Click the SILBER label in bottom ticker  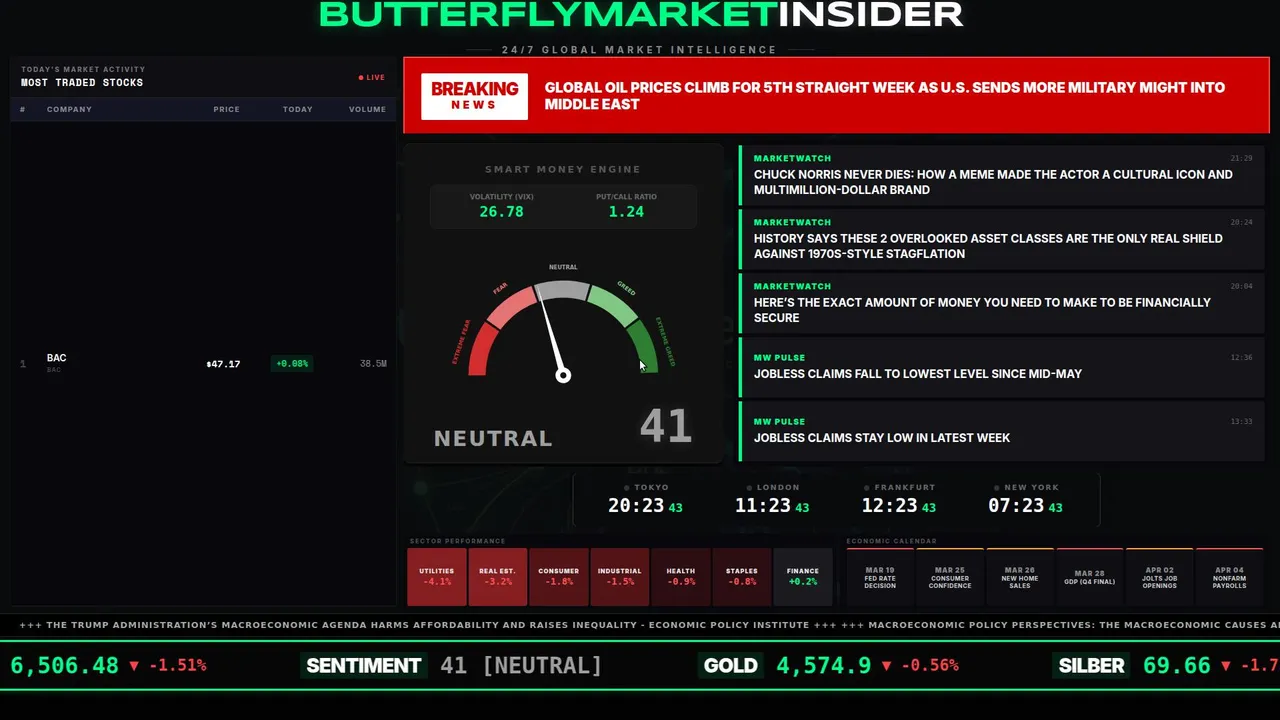1092,666
